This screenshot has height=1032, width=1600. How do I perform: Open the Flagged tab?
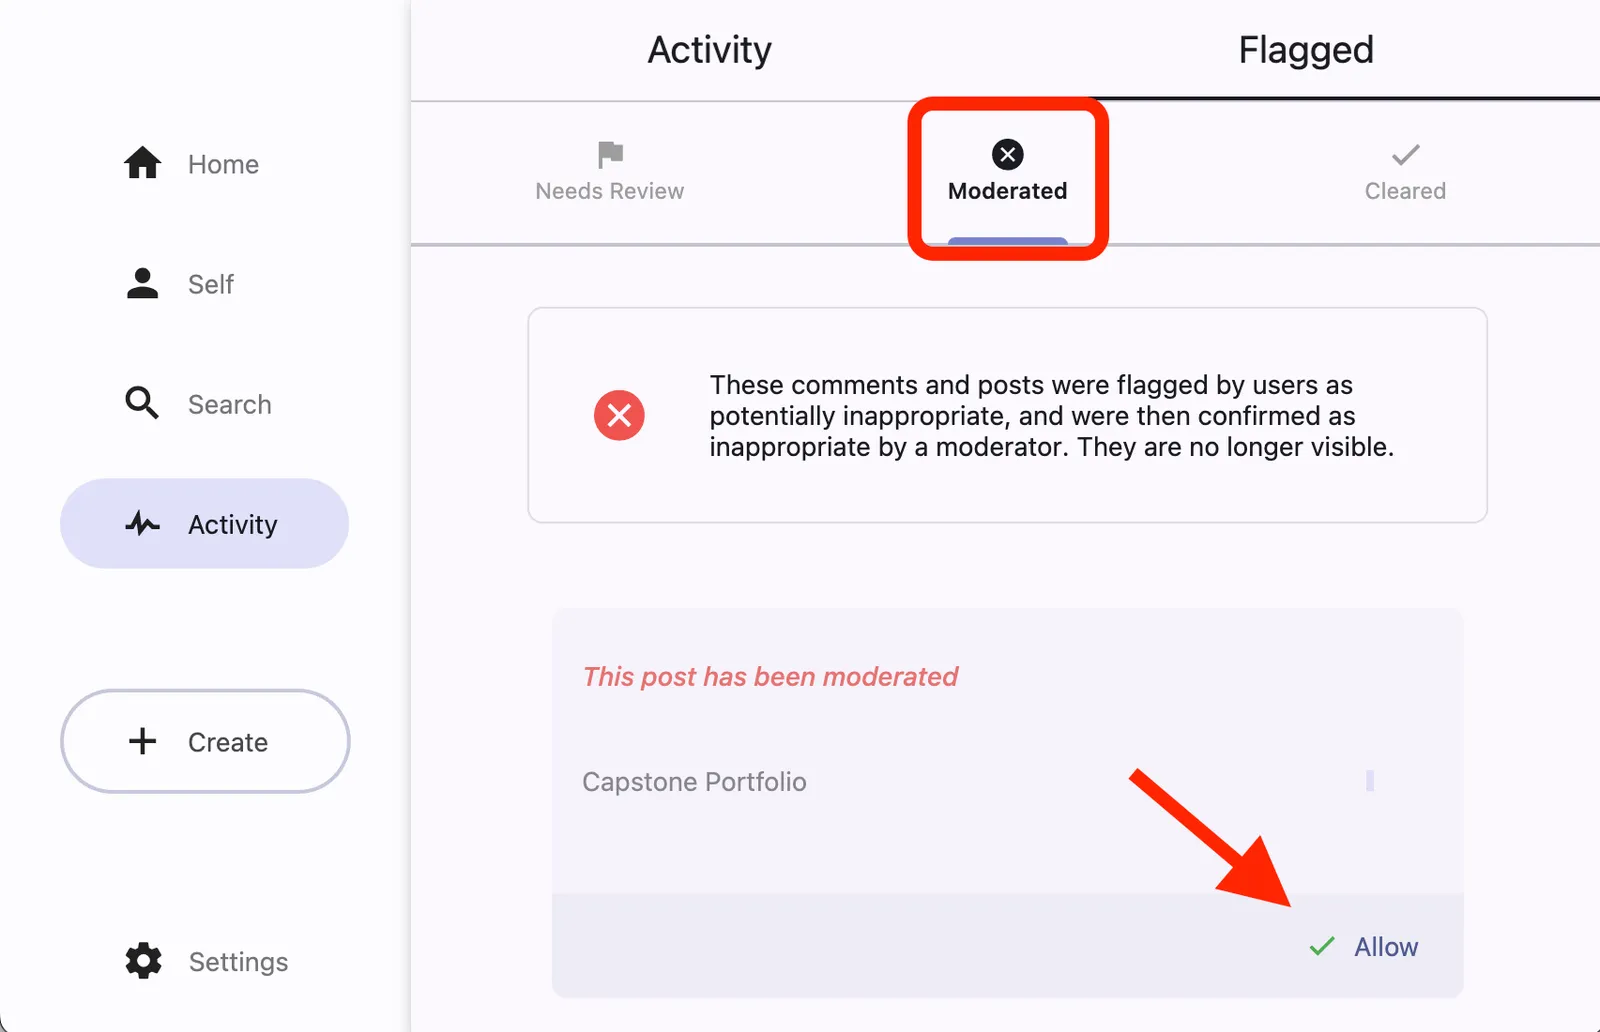coord(1305,49)
